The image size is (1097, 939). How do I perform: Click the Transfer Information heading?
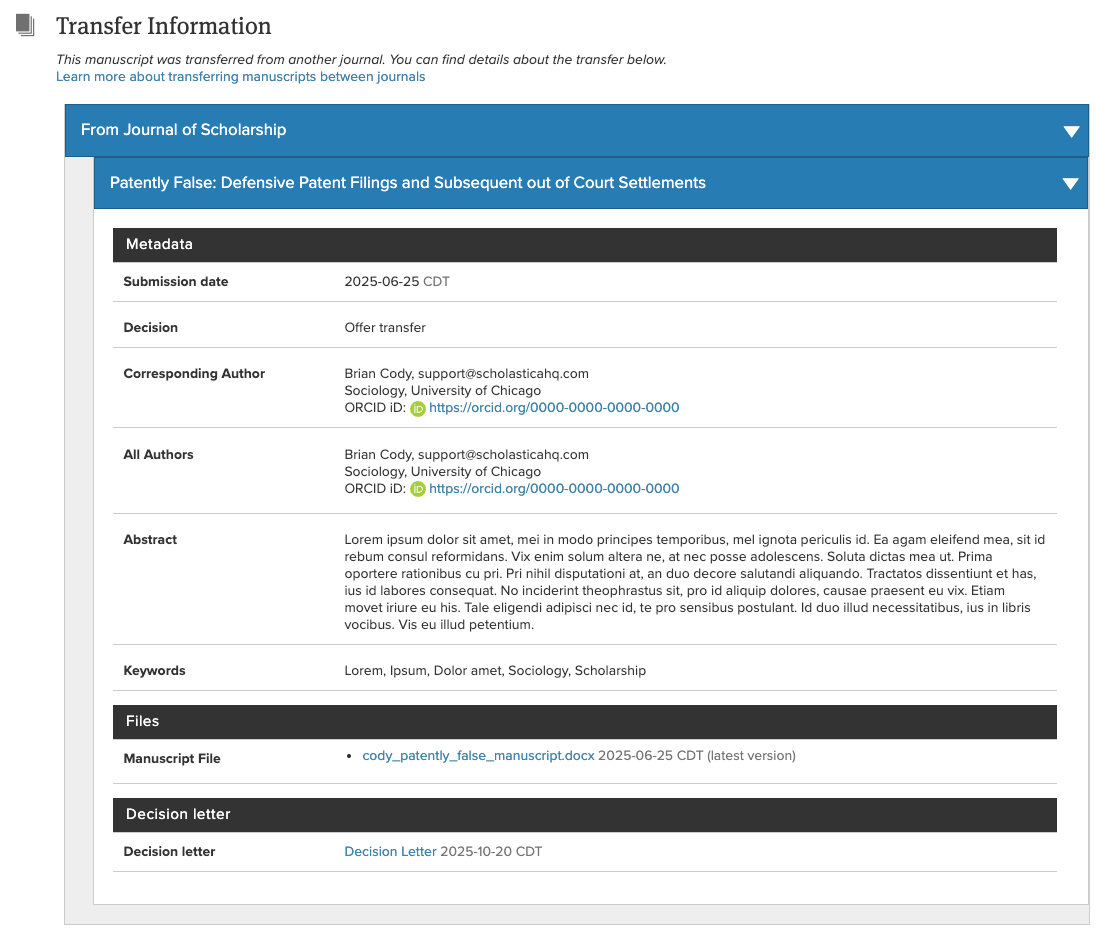coord(163,26)
